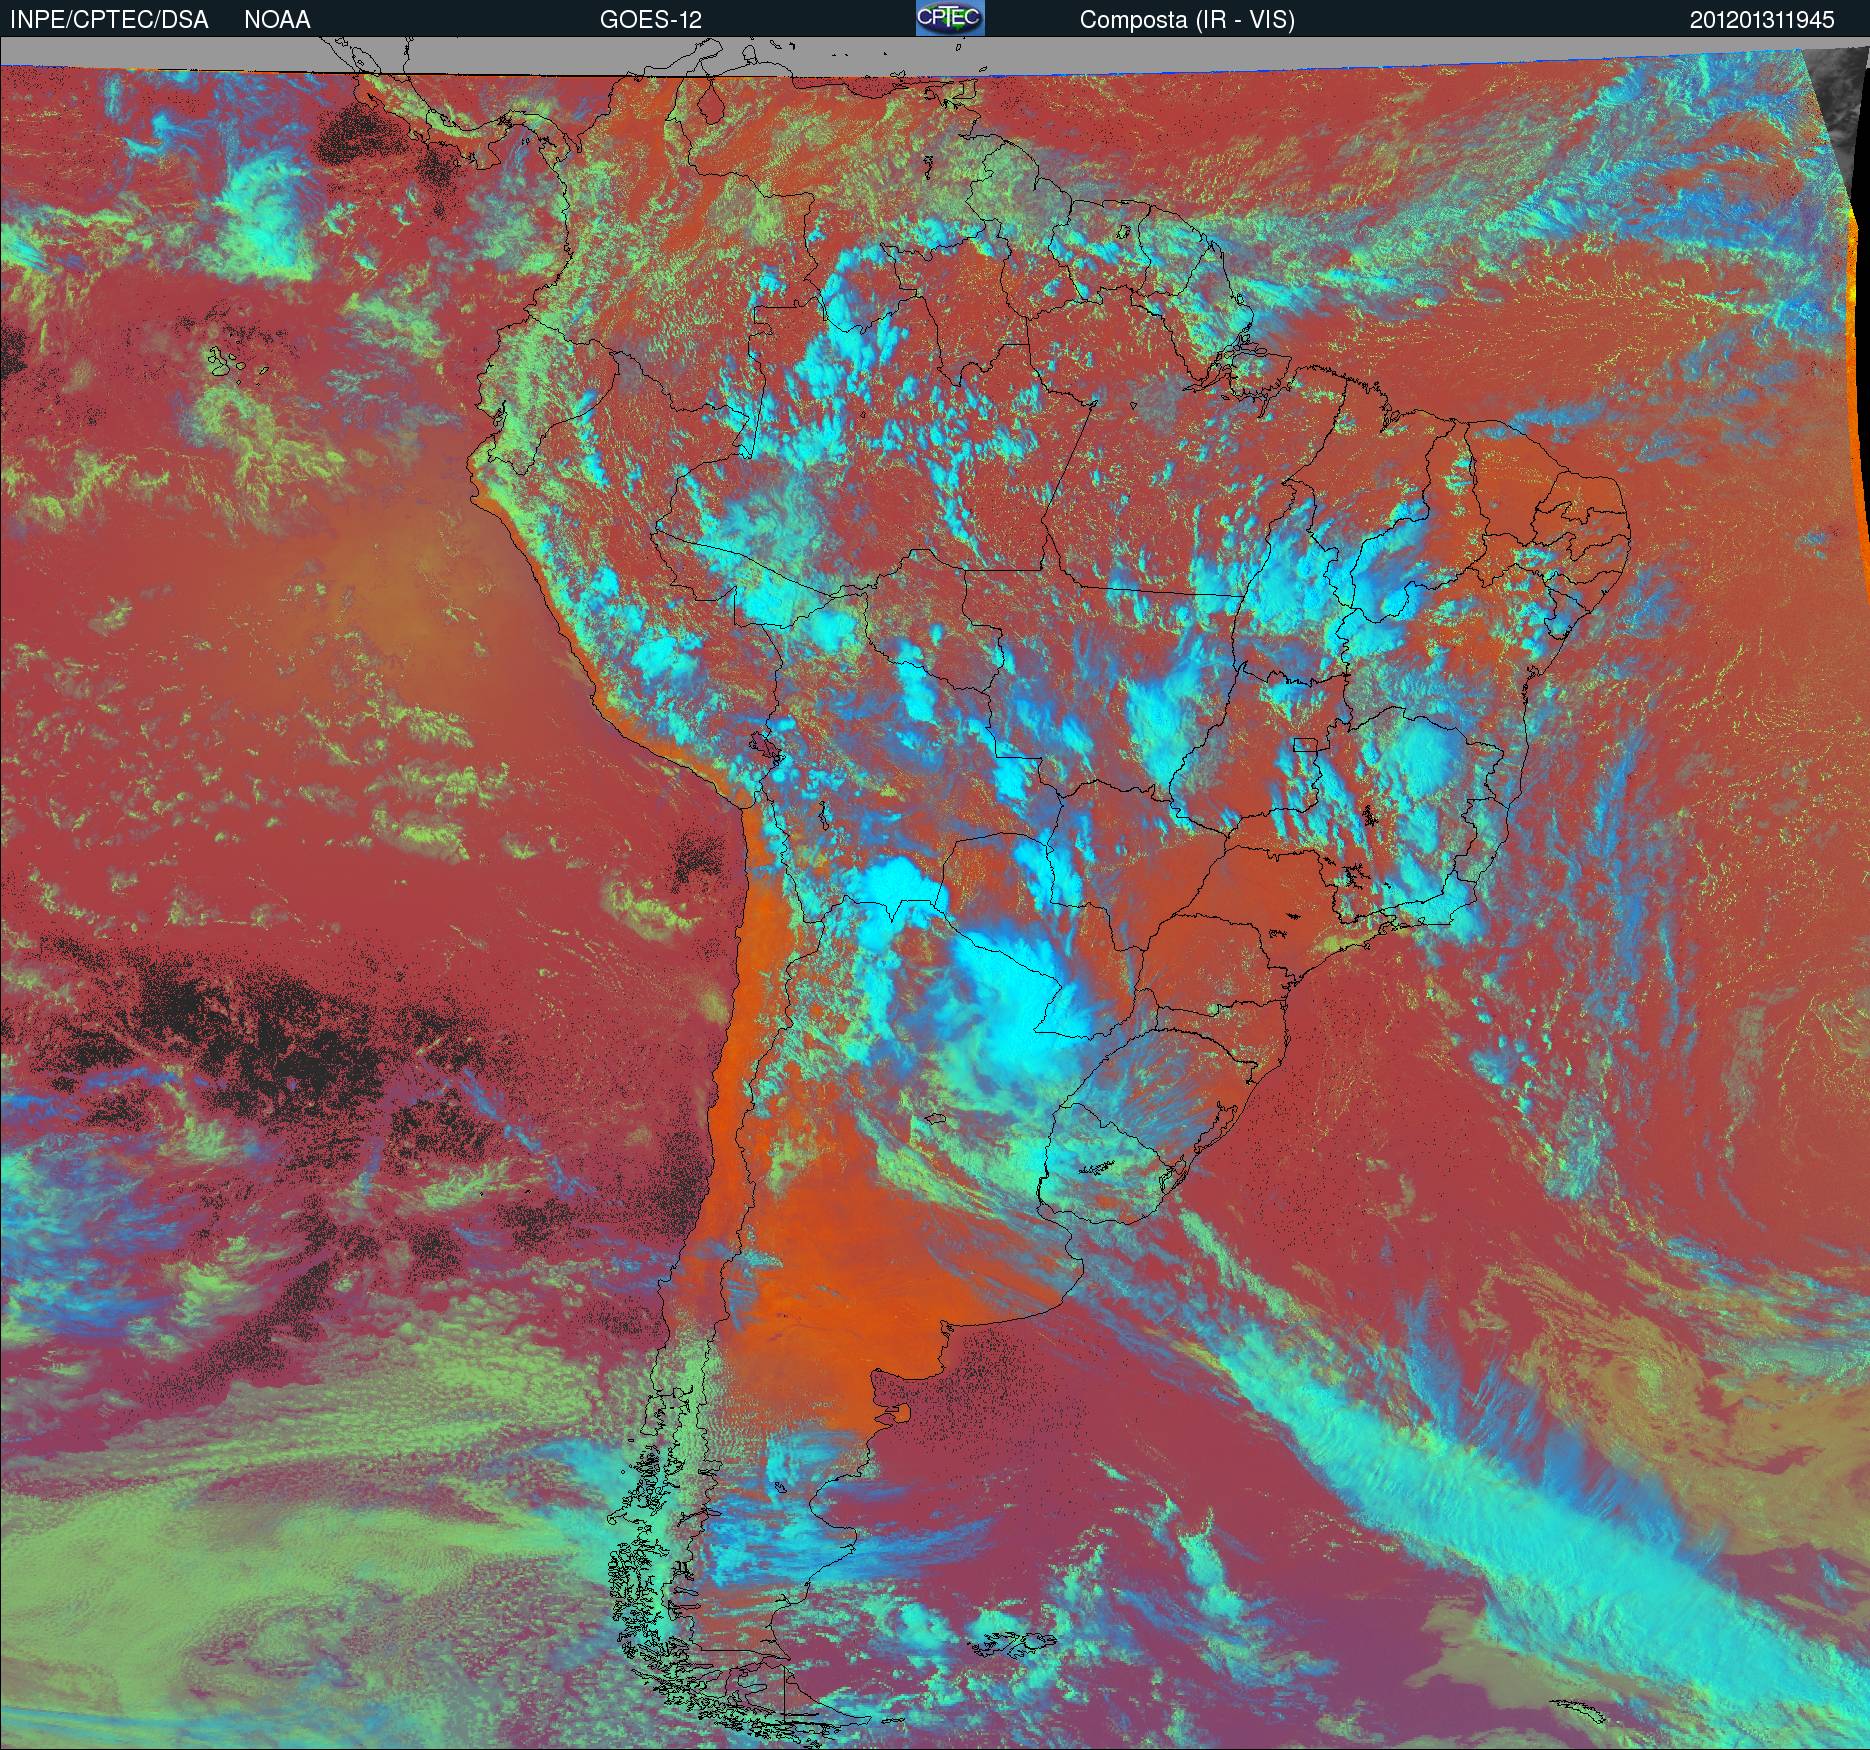Click the INPE/CPTEC/DSA header text
Viewport: 1870px width, 1750px height.
tap(109, 20)
